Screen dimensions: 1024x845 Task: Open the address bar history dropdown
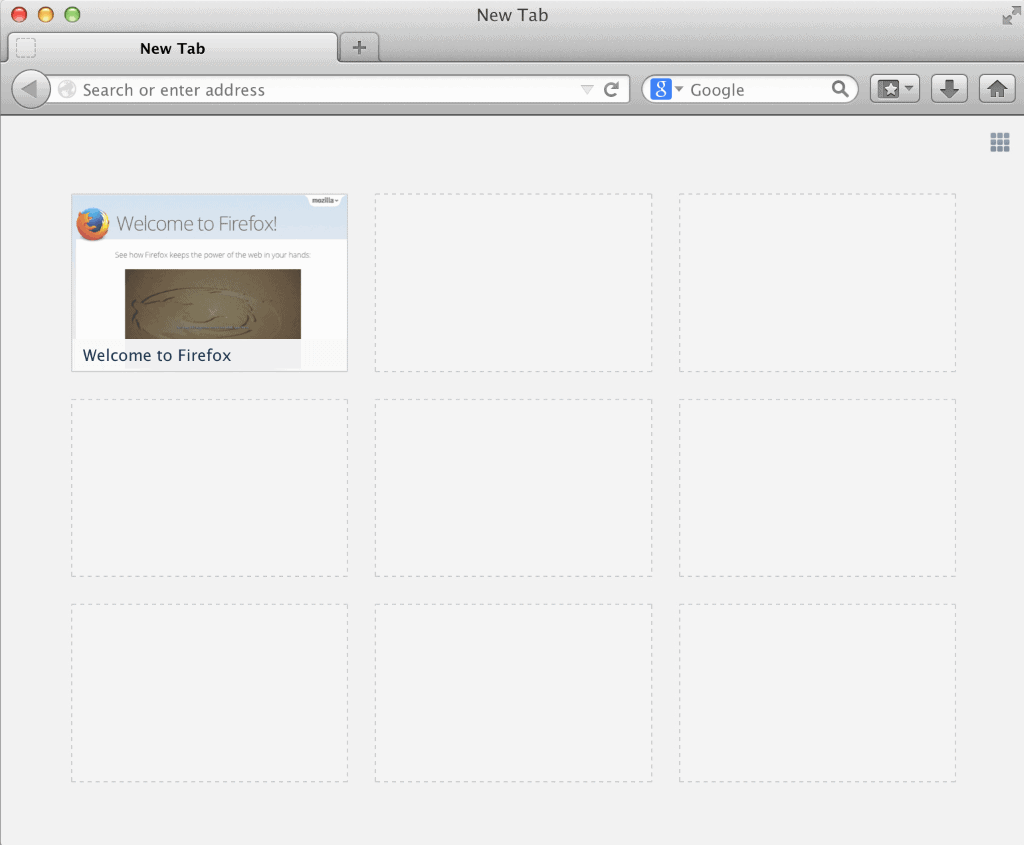click(588, 89)
